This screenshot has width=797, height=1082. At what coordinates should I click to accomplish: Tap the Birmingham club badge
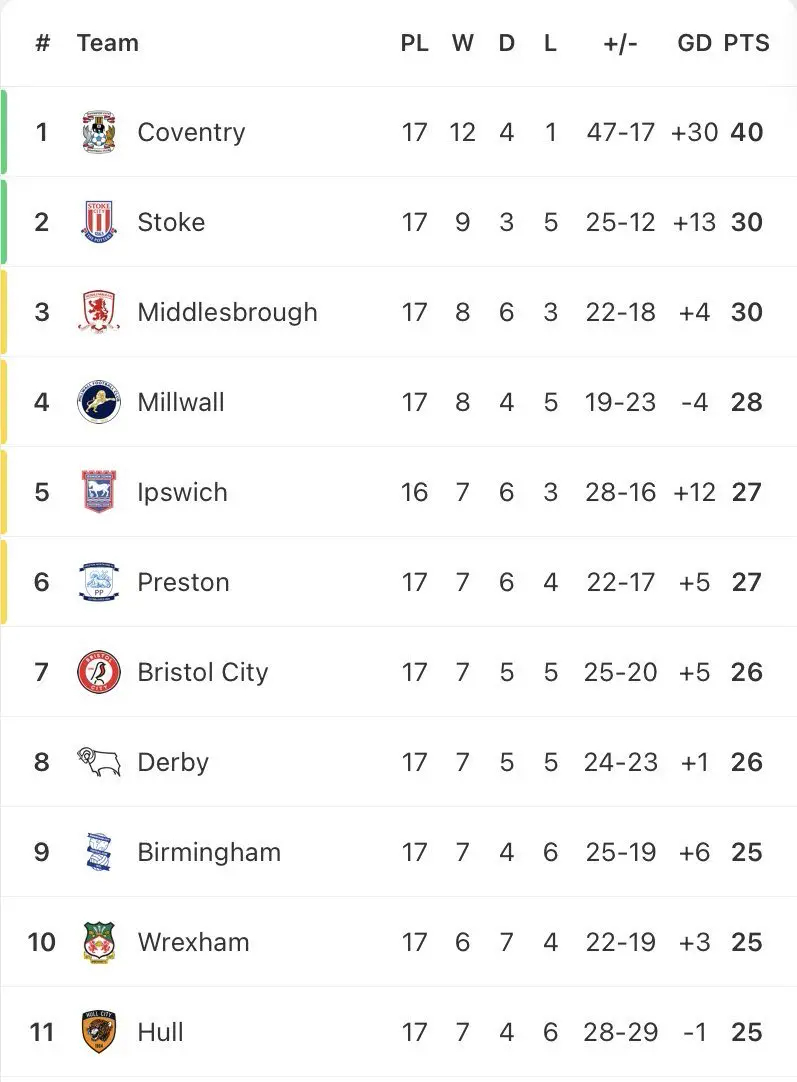tap(99, 852)
